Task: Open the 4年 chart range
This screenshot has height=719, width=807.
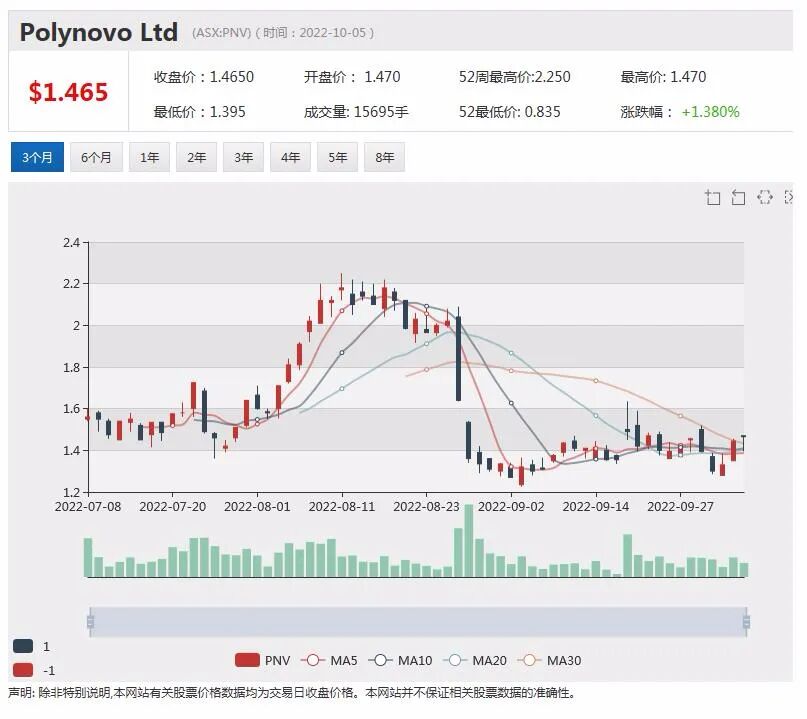Action: click(290, 157)
